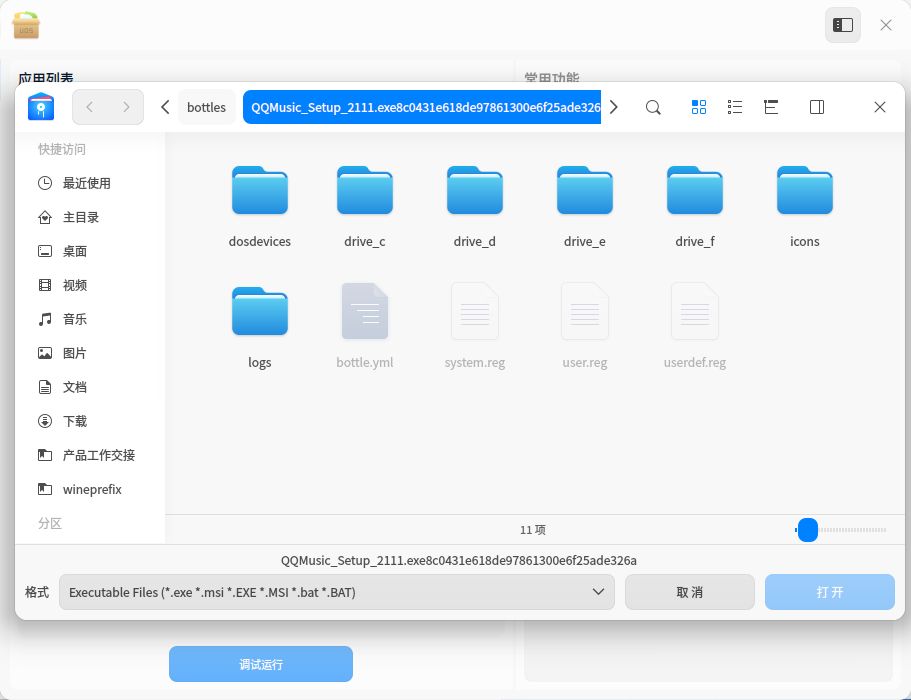
Task: Open wineprefix bookmark in sidebar
Action: point(90,490)
